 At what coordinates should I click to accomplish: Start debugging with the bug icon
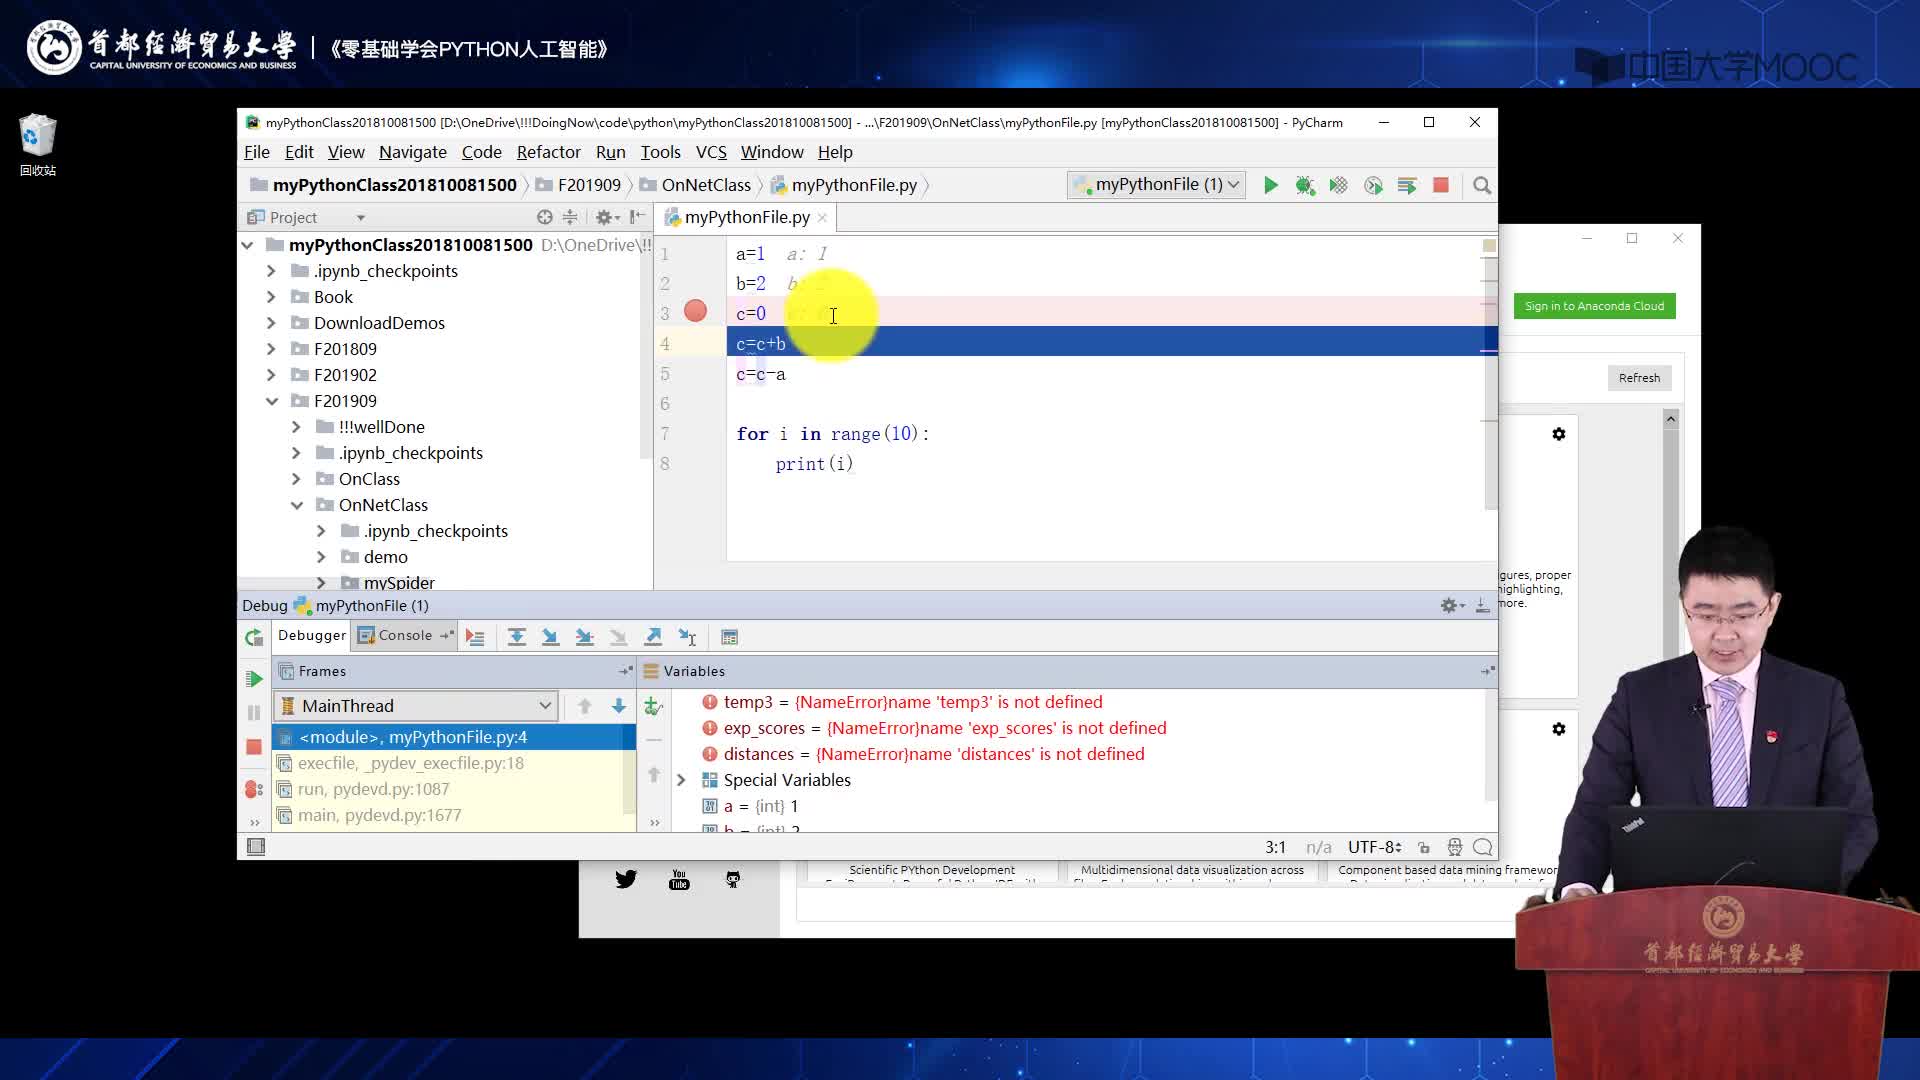point(1304,185)
